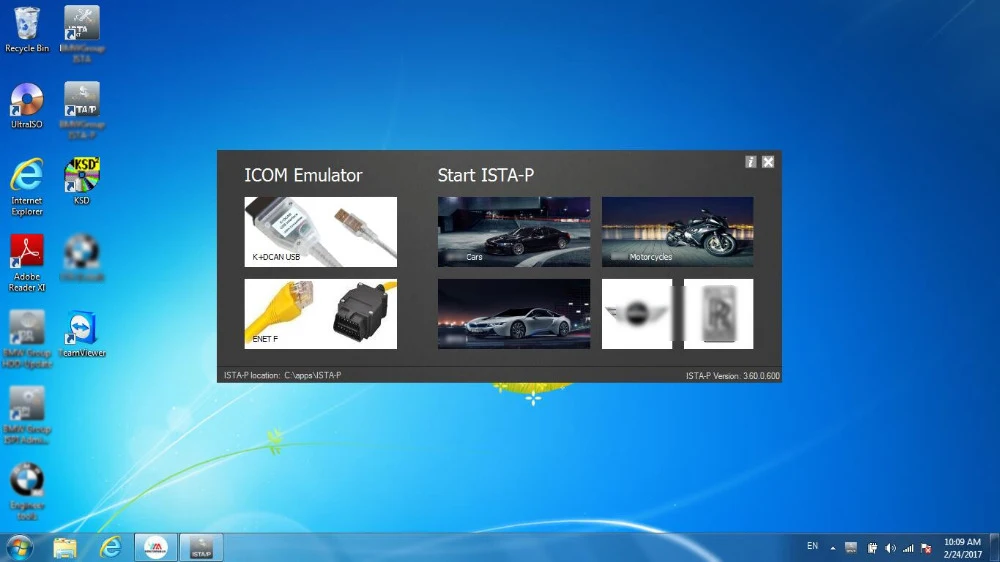Show hidden system tray icons
This screenshot has width=1000, height=562.
[x=832, y=548]
